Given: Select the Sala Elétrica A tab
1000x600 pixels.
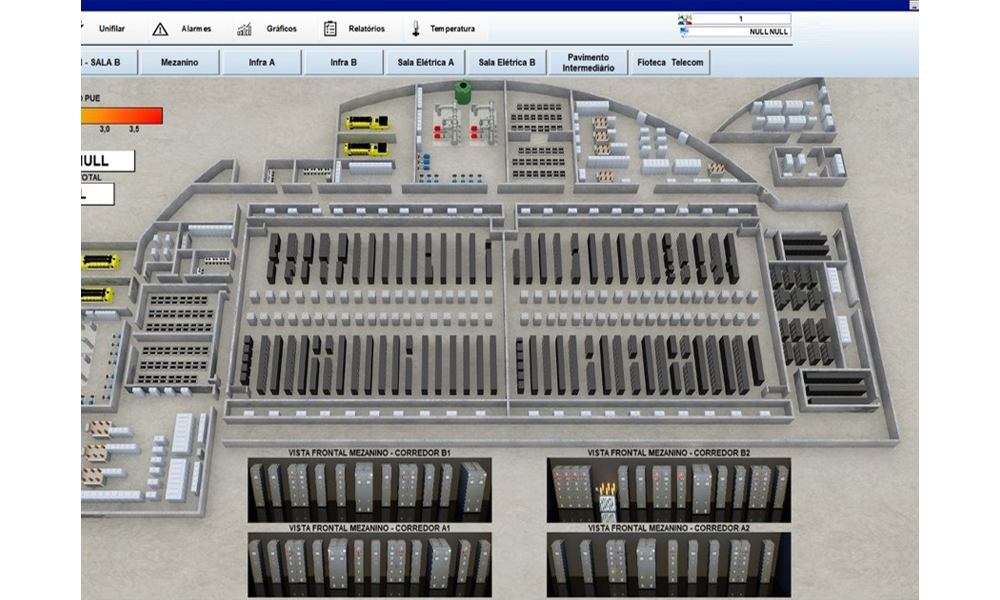Looking at the screenshot, I should pos(425,62).
